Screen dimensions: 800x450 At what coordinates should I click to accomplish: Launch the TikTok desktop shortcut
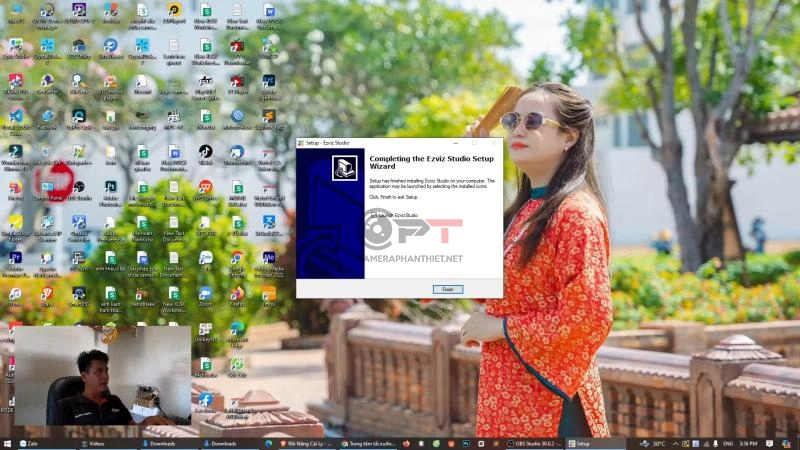(x=206, y=155)
